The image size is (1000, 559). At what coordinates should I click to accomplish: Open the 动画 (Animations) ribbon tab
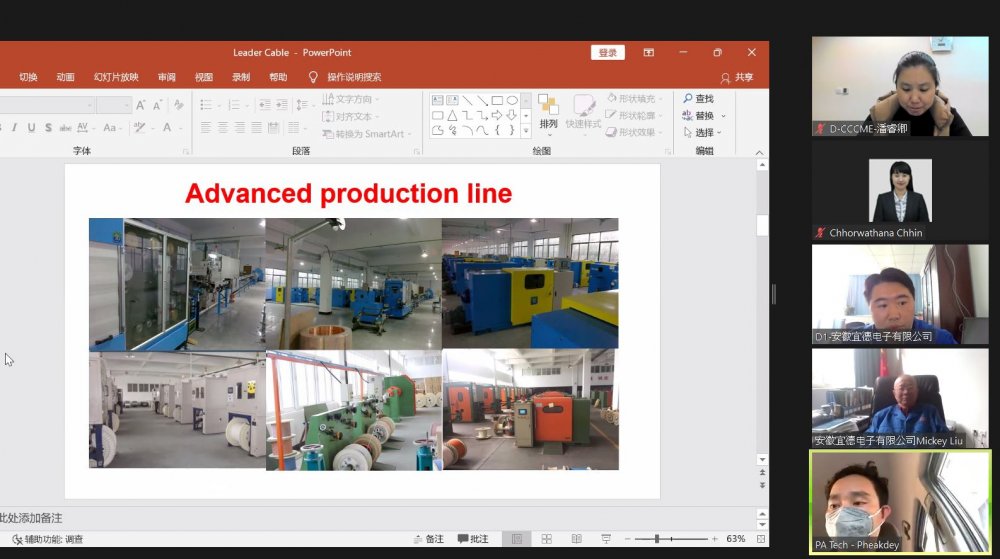pyautogui.click(x=66, y=77)
